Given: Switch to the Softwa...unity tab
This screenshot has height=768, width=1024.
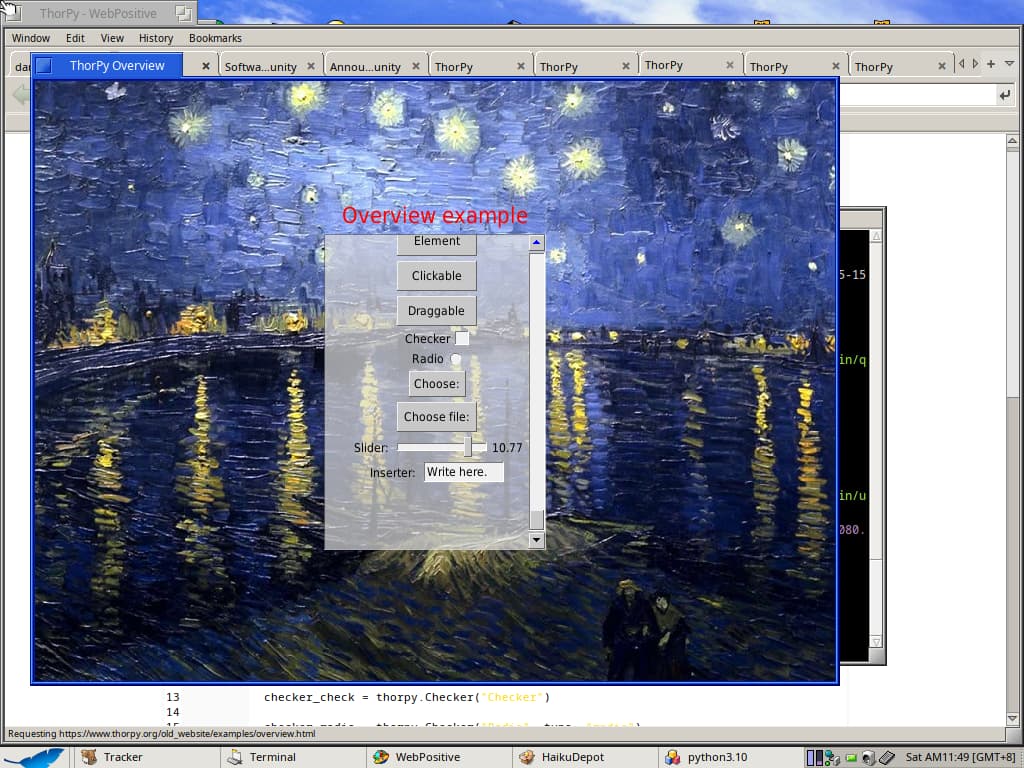Looking at the screenshot, I should pyautogui.click(x=260, y=67).
